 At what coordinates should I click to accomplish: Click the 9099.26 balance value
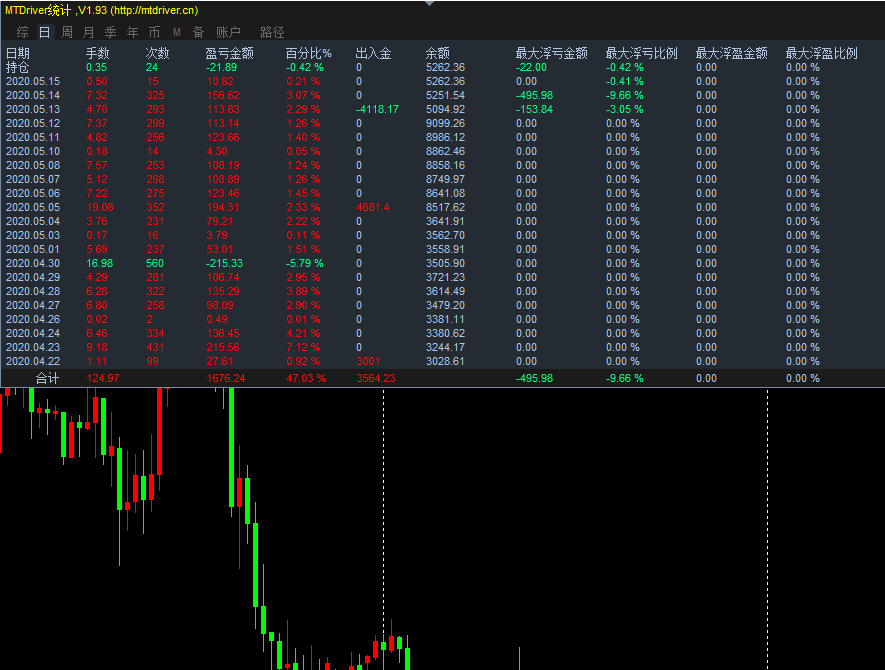[445, 123]
